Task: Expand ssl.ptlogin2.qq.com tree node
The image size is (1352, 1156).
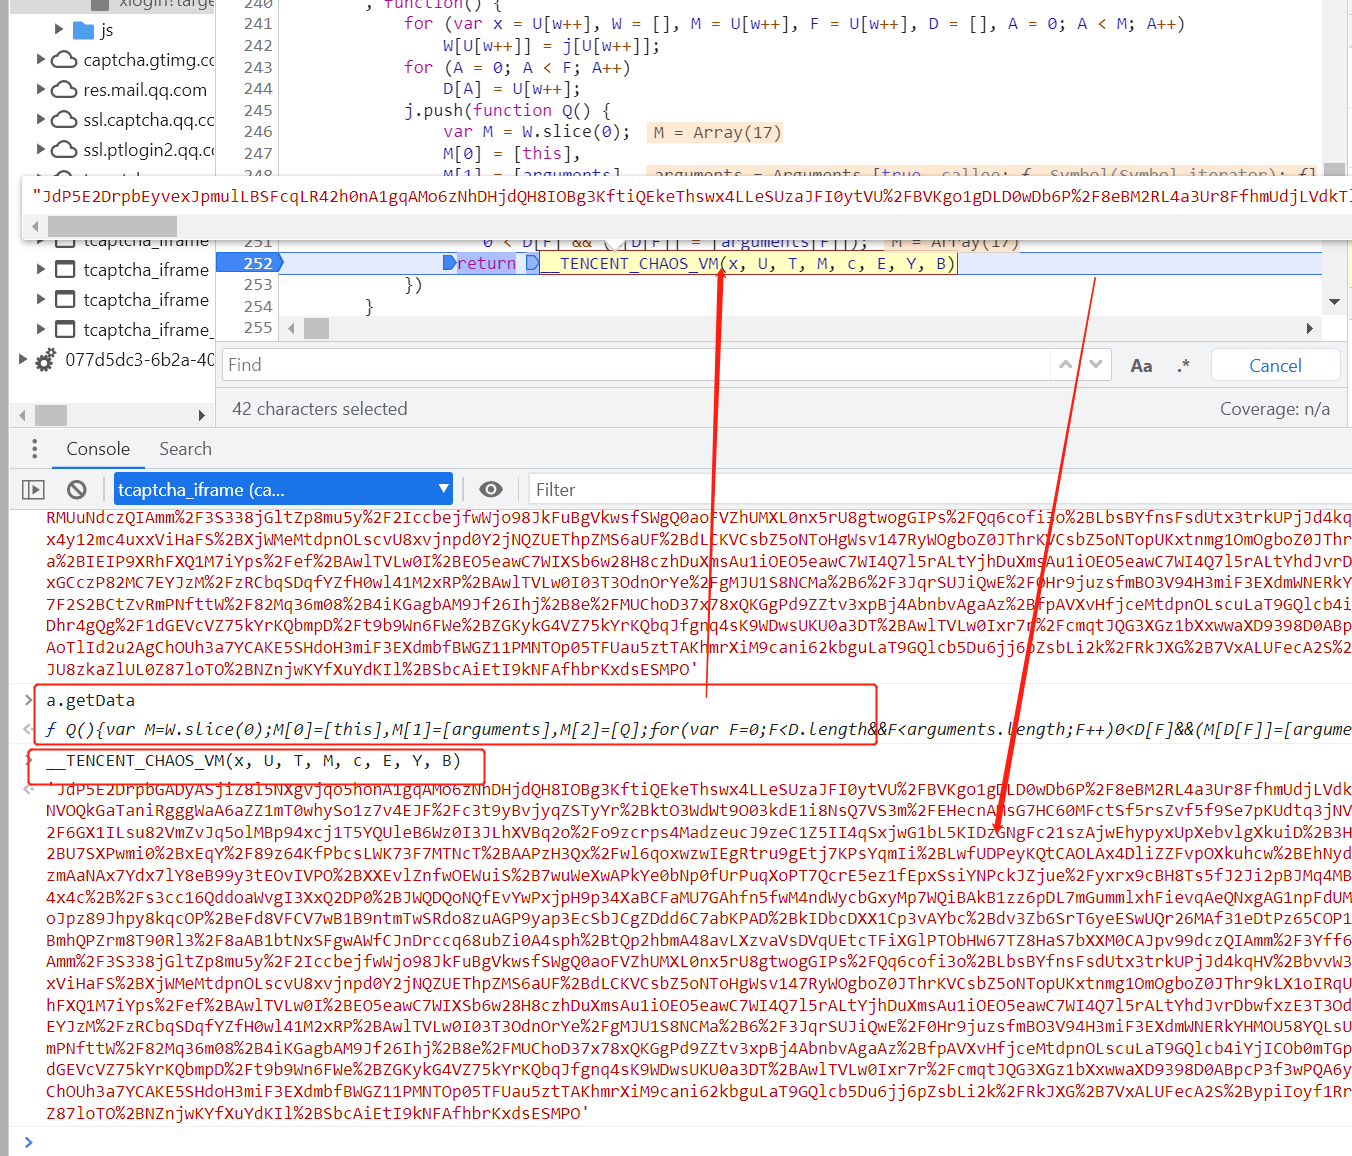Action: click(x=41, y=149)
